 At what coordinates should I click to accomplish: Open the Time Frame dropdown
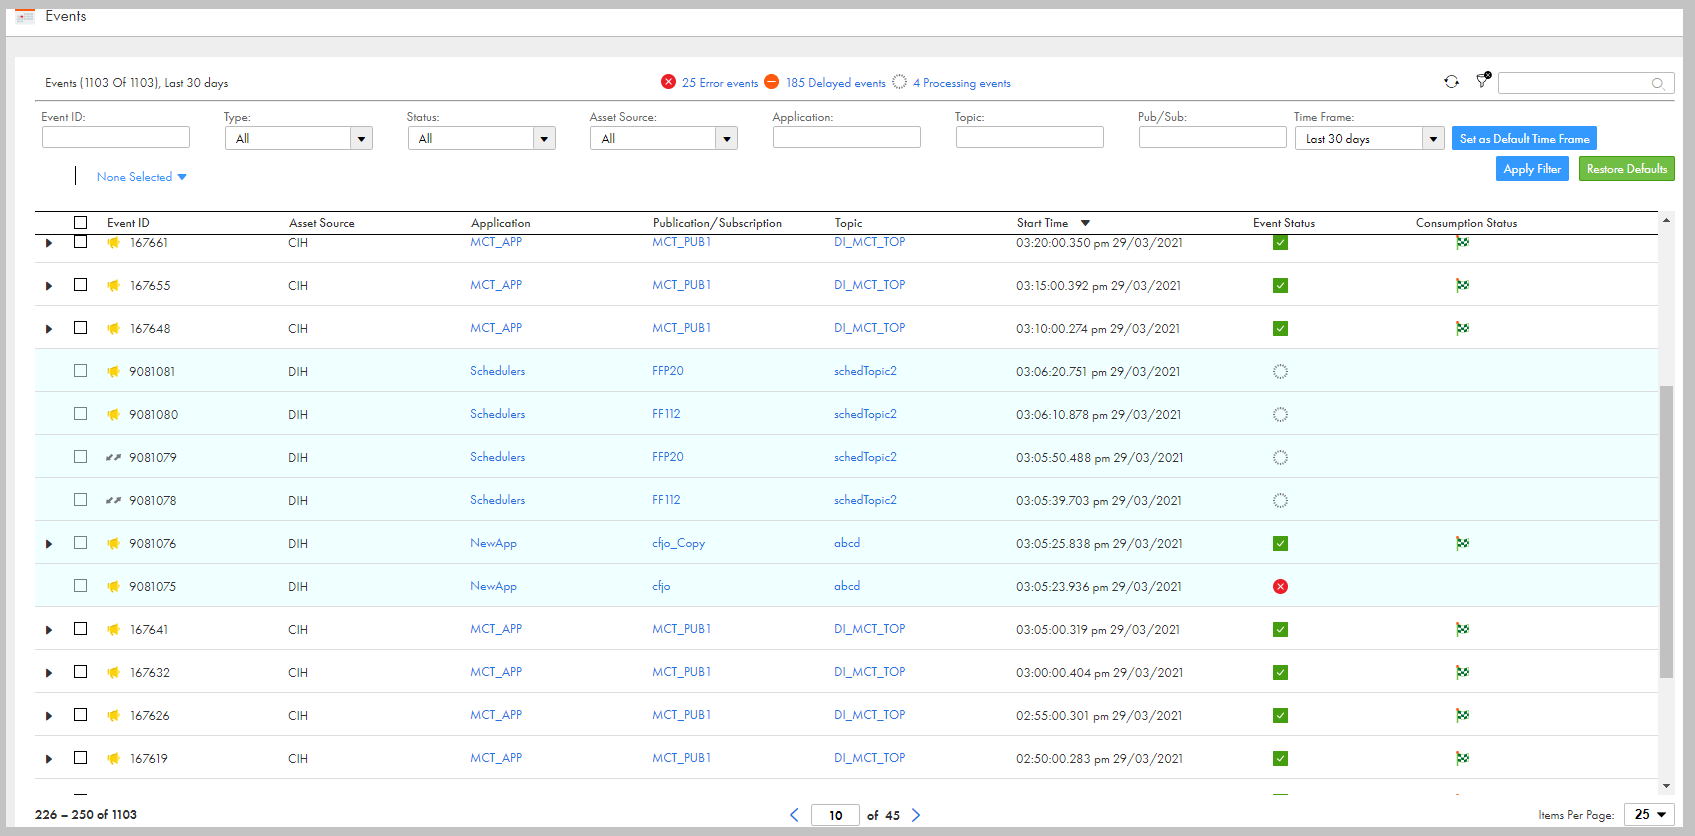1370,138
